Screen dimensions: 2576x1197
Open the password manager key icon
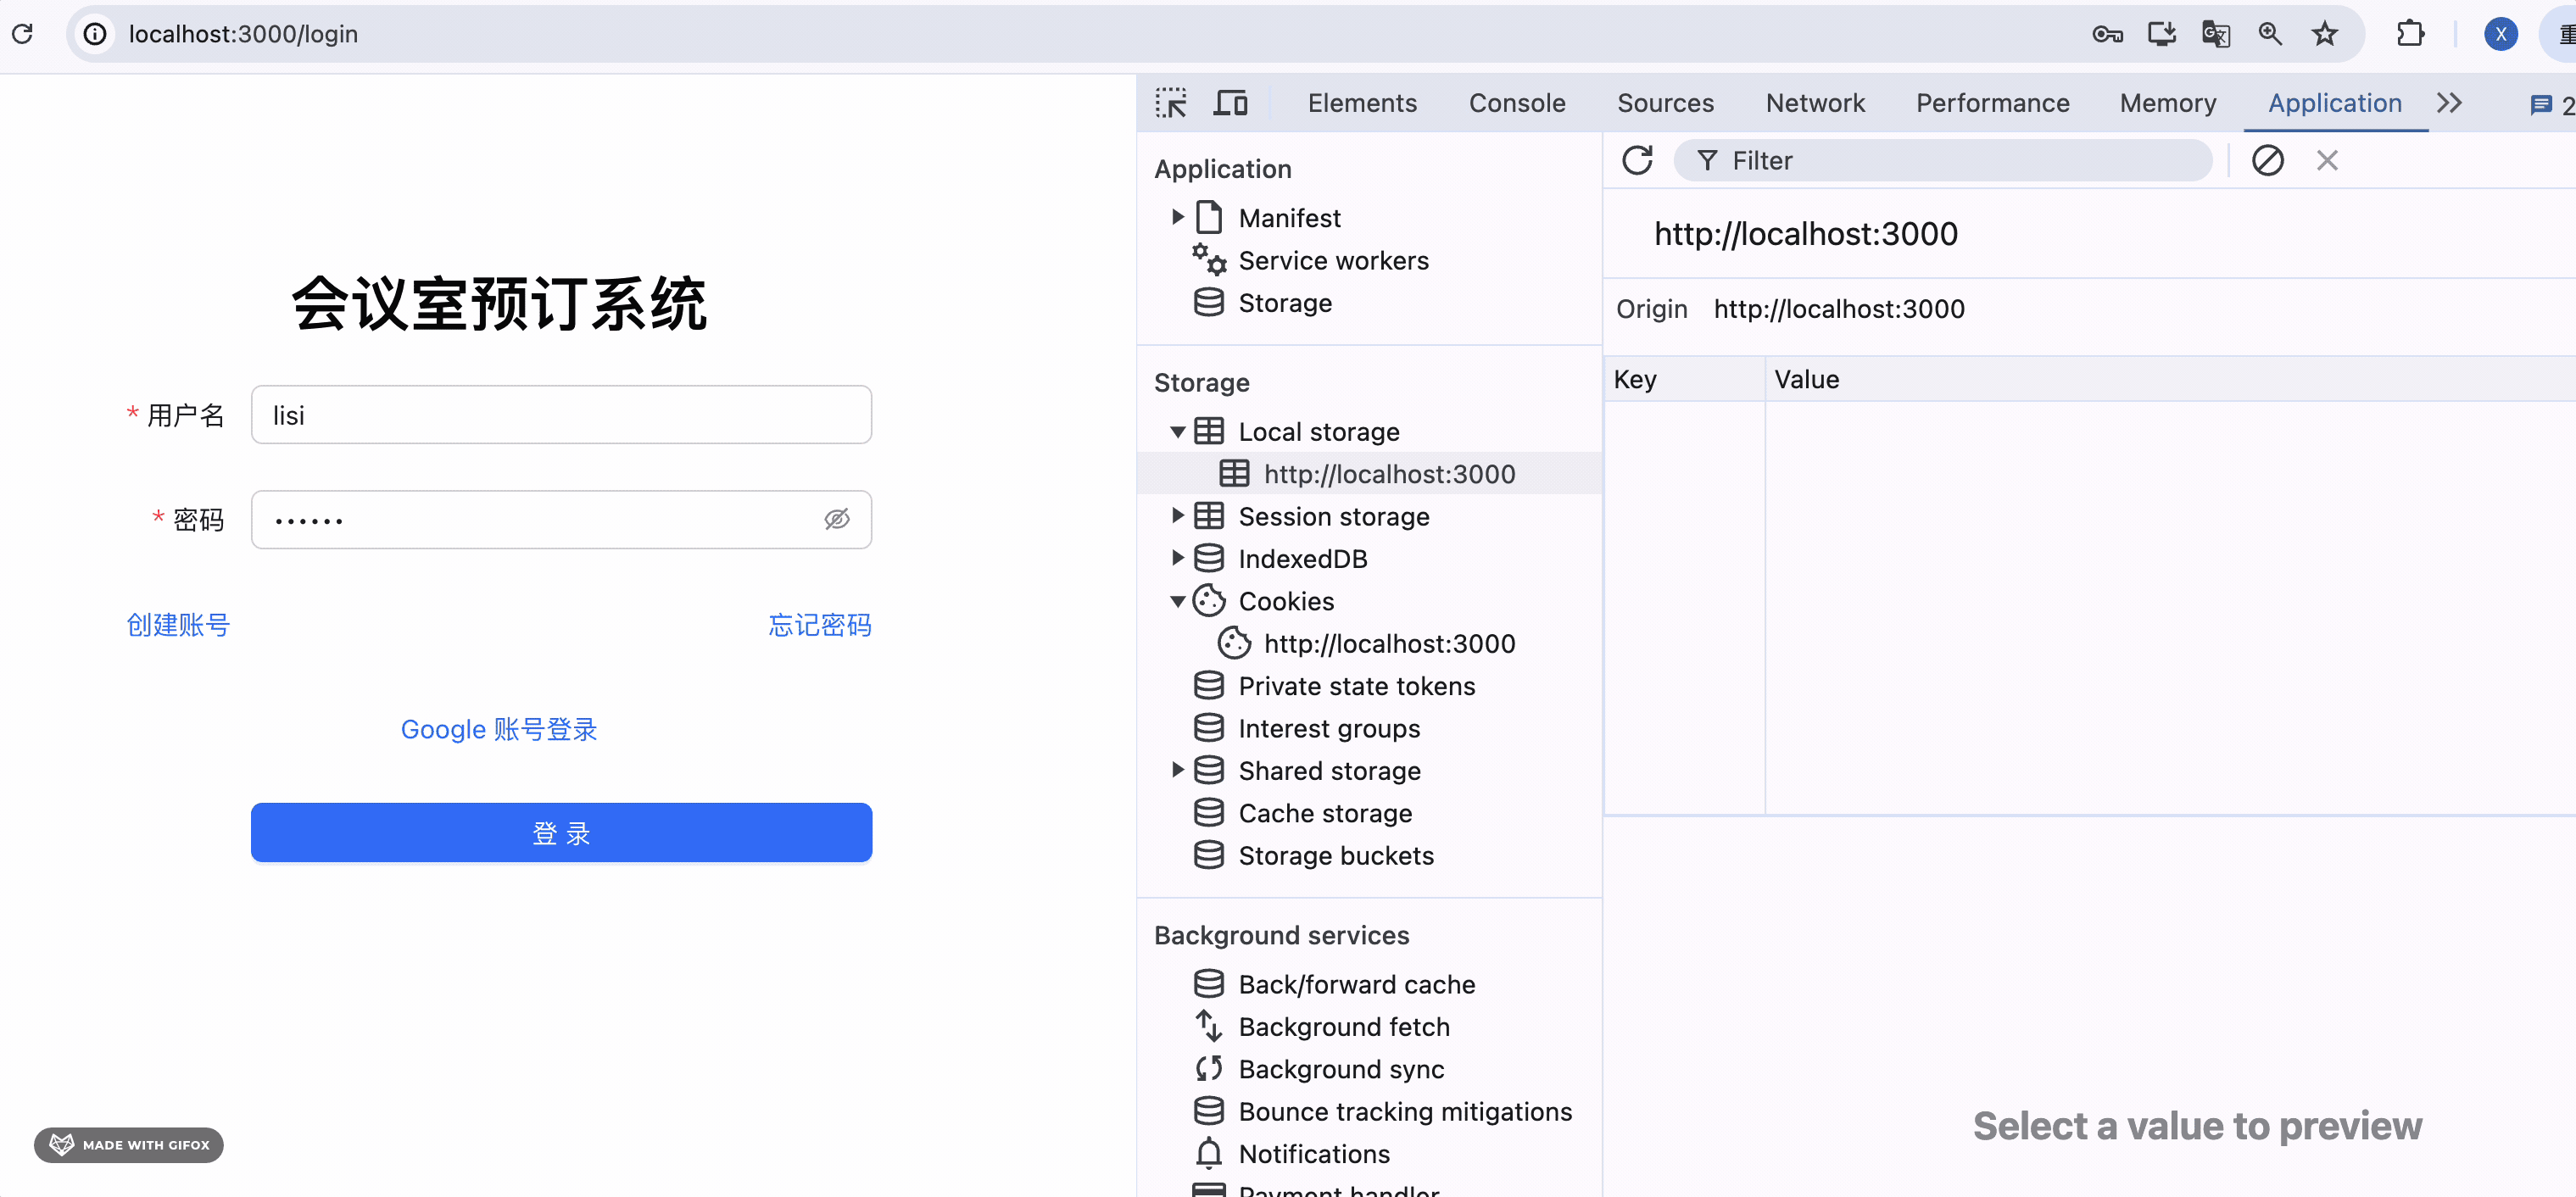click(x=2106, y=34)
